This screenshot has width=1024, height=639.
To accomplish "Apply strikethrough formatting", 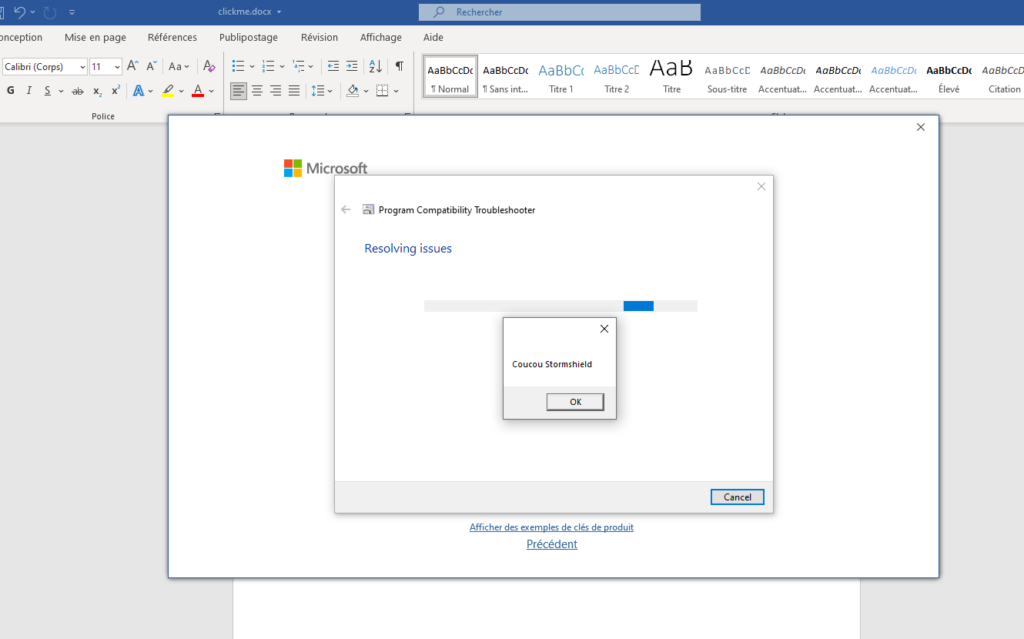I will (x=78, y=91).
